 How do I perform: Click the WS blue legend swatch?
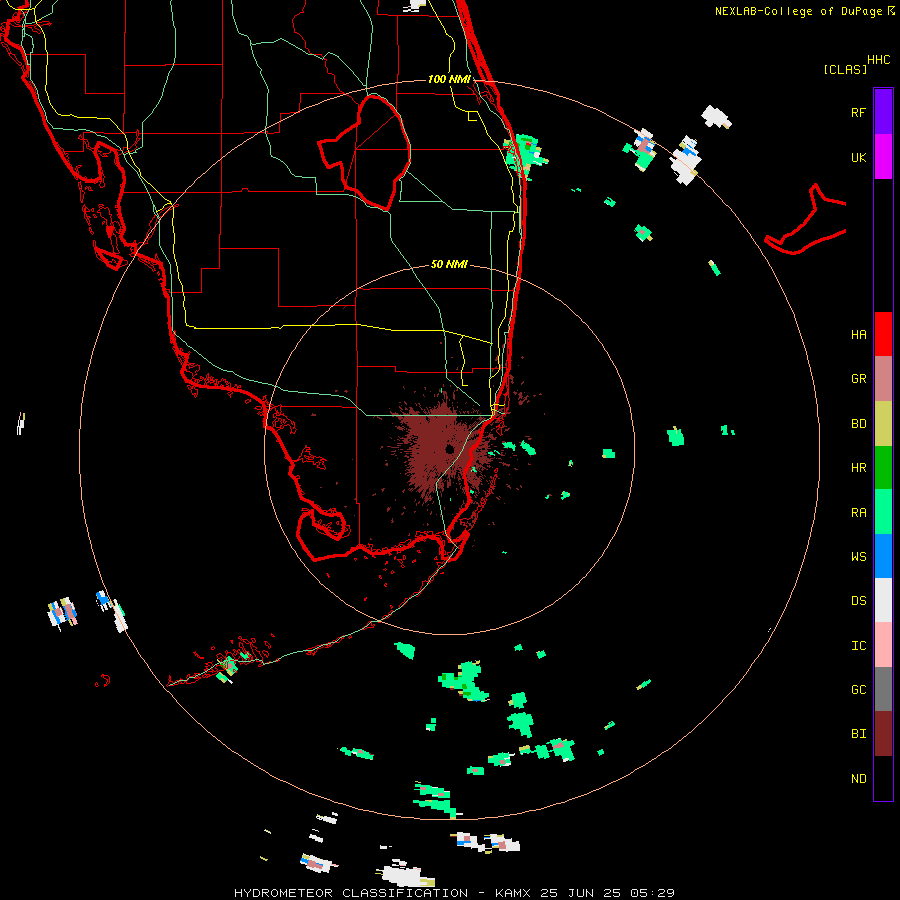pyautogui.click(x=883, y=556)
